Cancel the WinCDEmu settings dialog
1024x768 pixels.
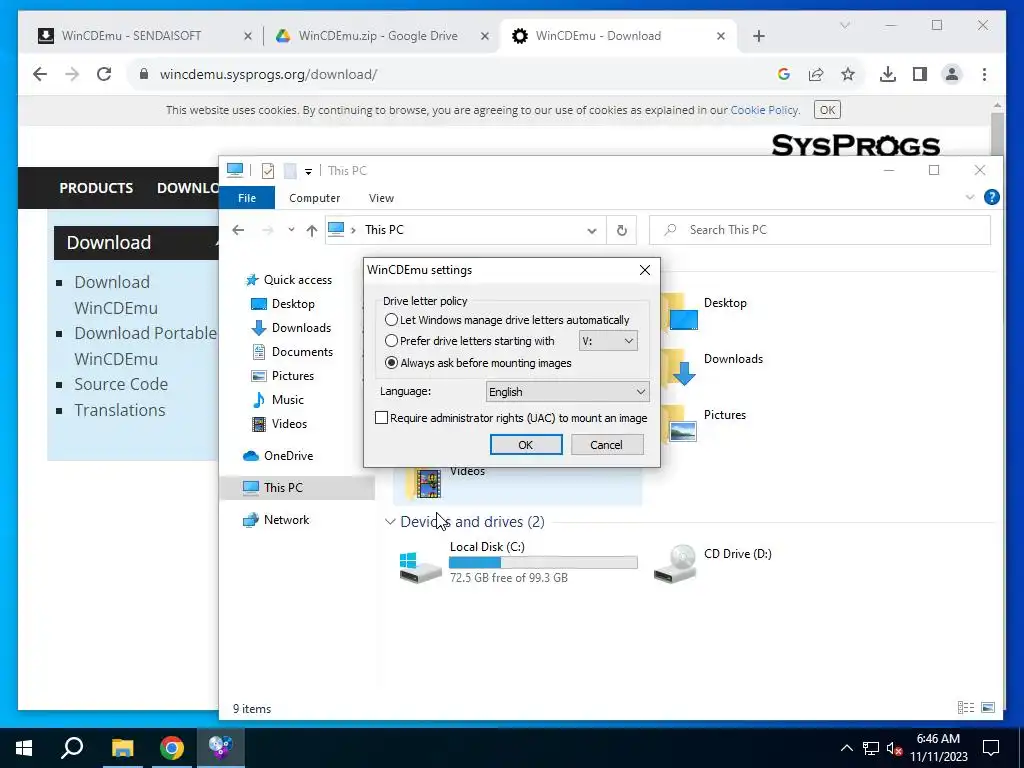point(607,445)
